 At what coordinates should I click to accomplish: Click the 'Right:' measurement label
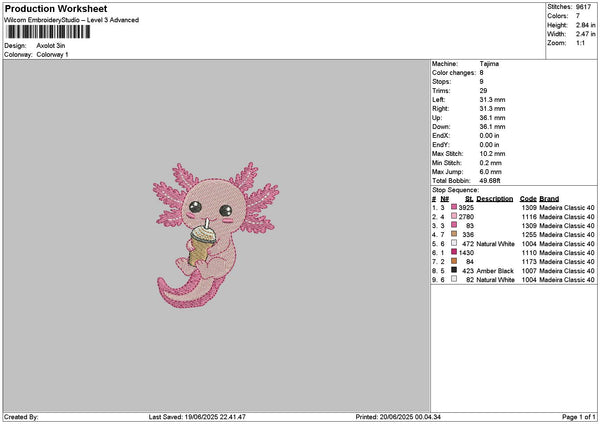[440, 109]
